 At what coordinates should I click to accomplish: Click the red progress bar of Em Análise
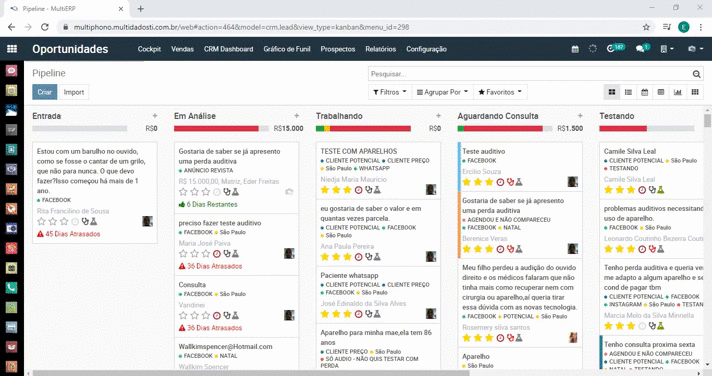216,129
